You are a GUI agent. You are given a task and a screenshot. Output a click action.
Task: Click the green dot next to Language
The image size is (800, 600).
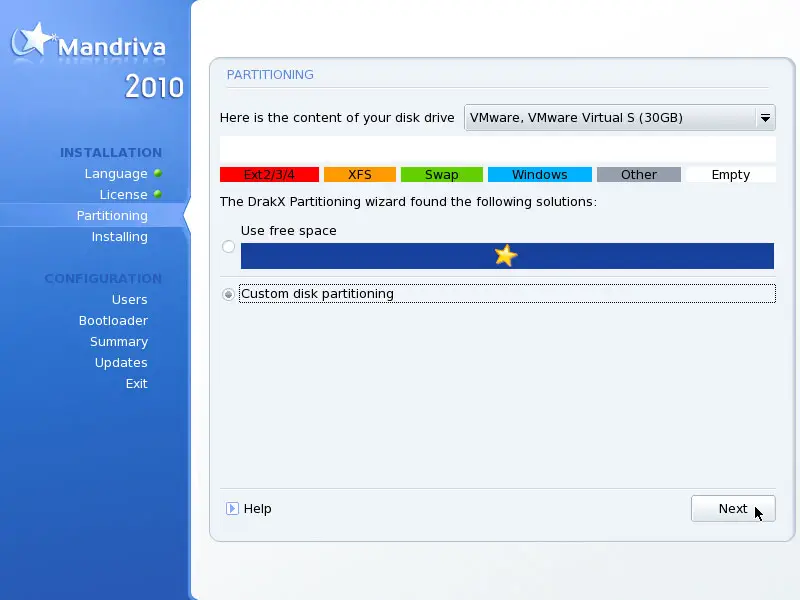tap(158, 173)
